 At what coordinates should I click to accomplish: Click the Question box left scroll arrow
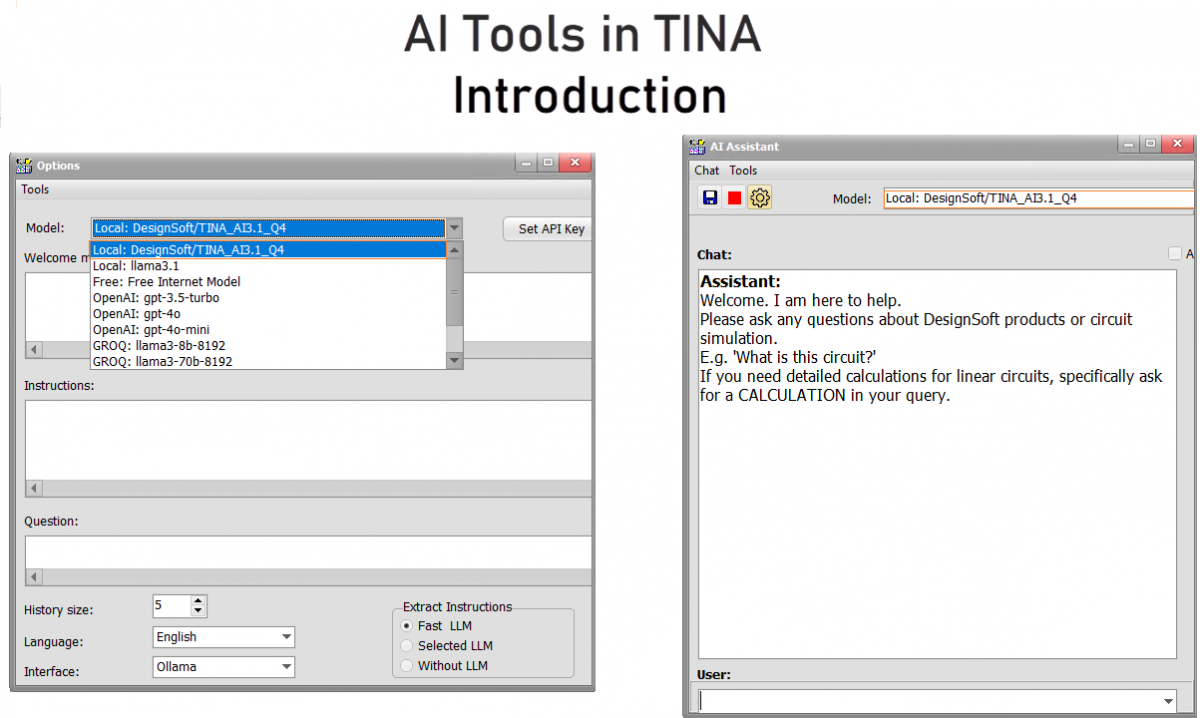[x=34, y=577]
